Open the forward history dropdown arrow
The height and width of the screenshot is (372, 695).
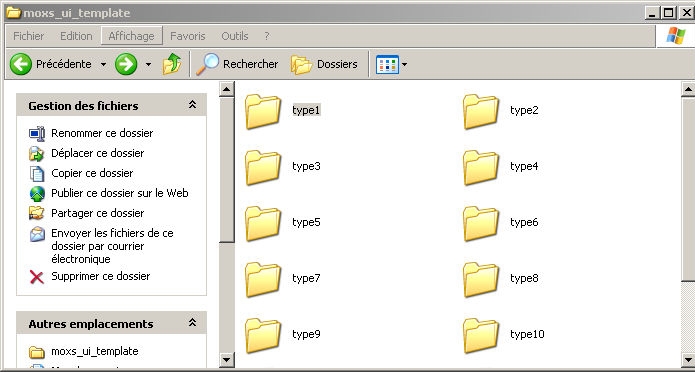pyautogui.click(x=148, y=65)
